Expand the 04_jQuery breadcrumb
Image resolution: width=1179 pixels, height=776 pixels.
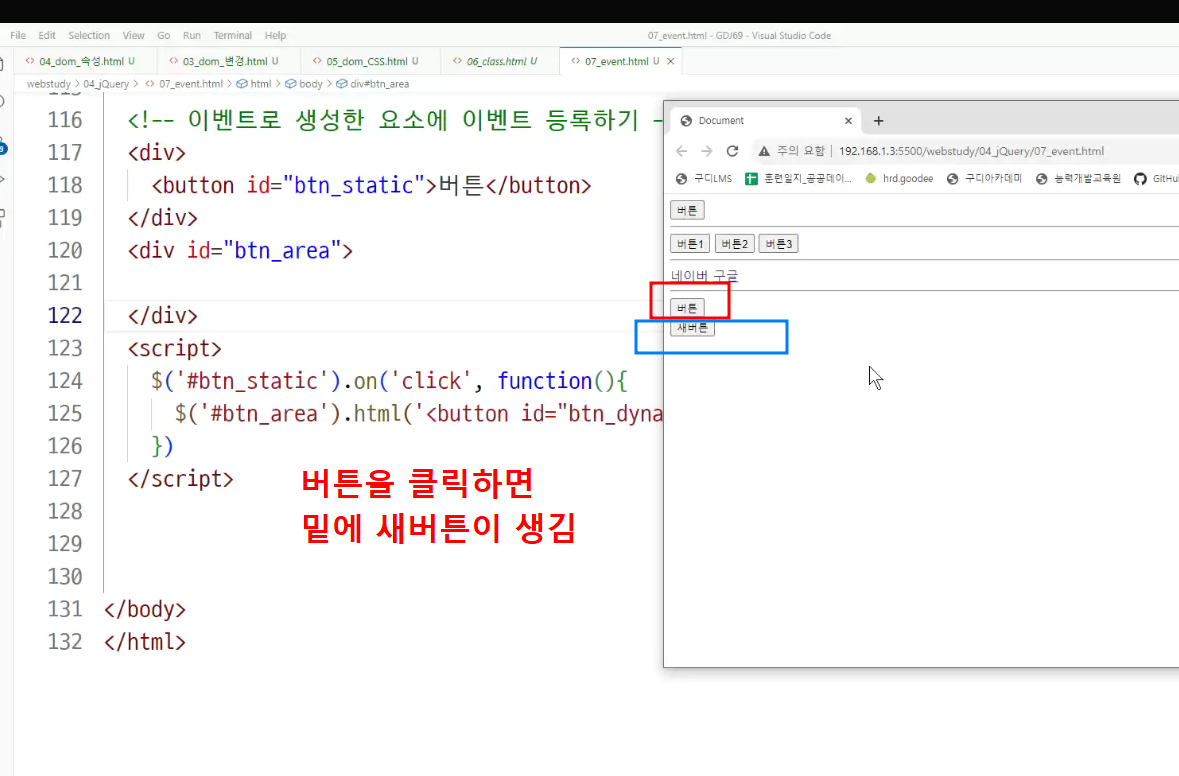(106, 83)
